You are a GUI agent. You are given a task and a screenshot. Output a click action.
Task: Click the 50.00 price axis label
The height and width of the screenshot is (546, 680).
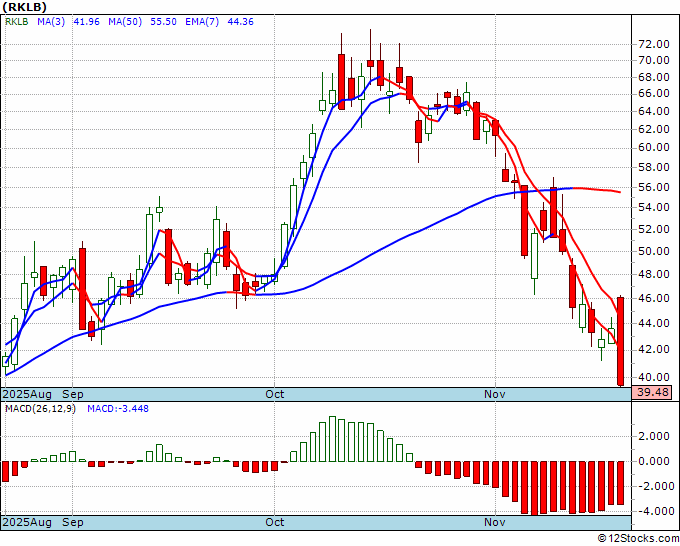click(x=654, y=251)
